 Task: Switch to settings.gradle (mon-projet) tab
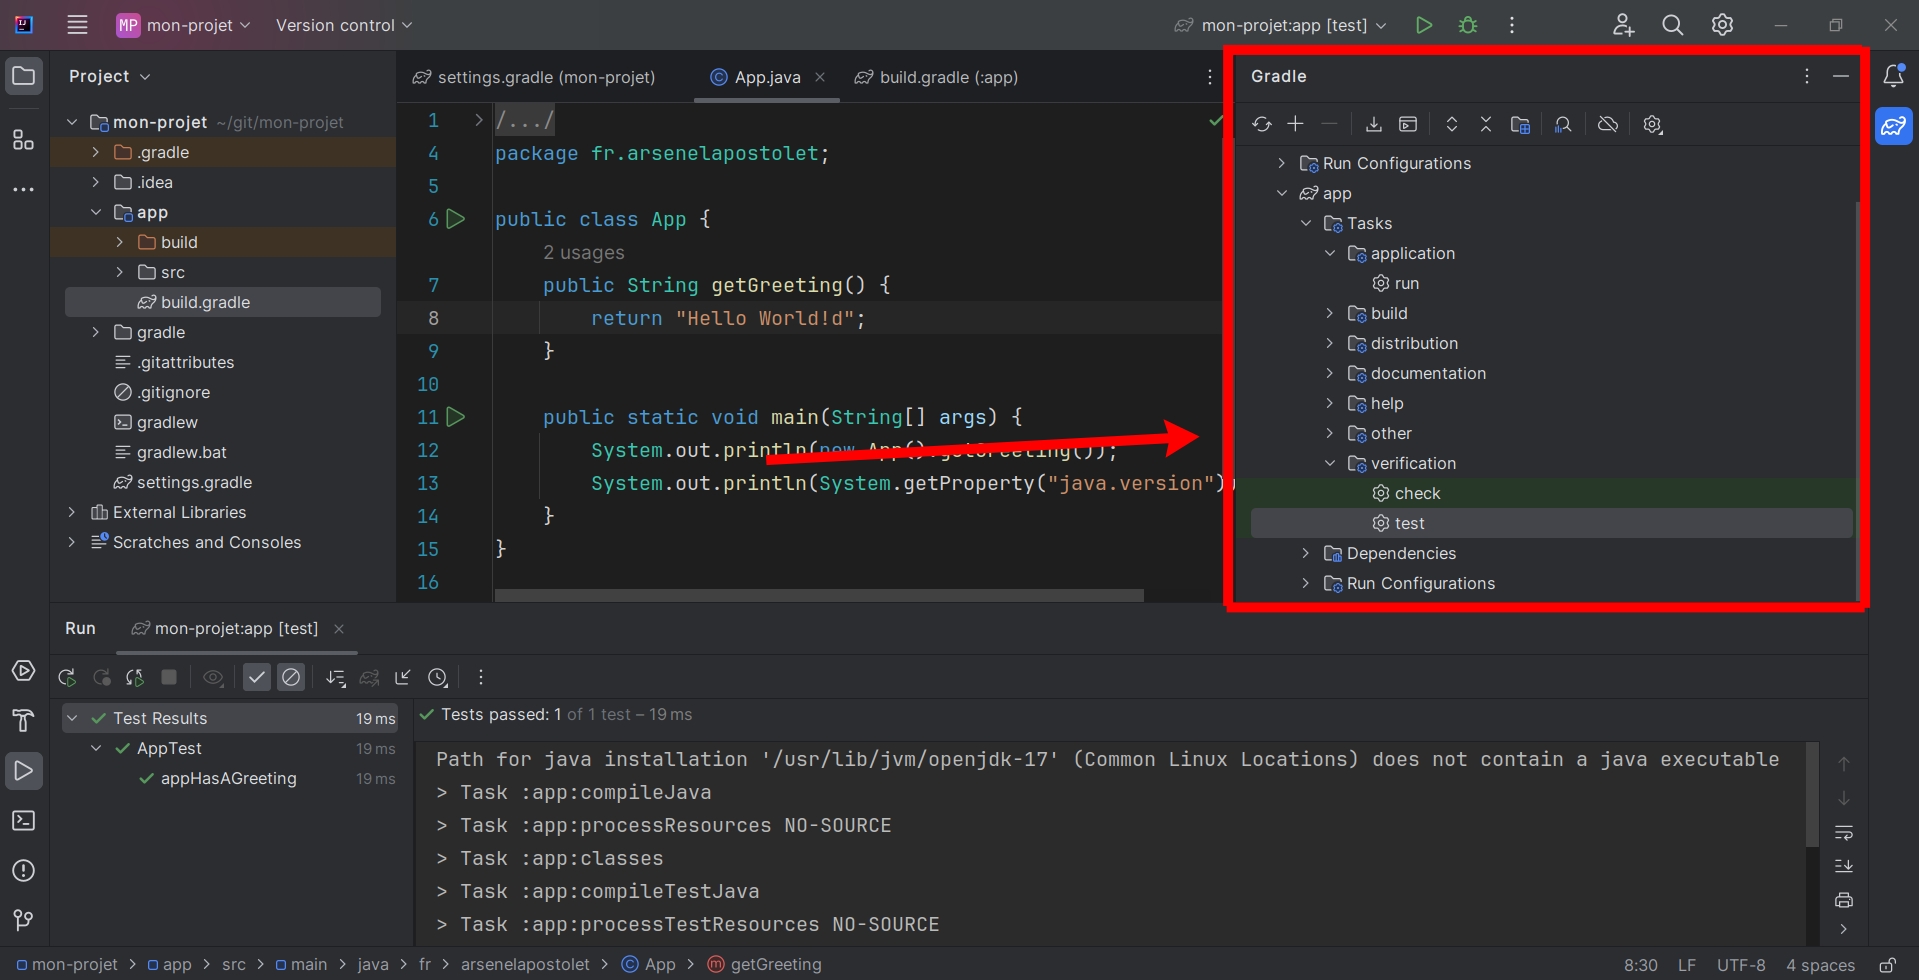click(x=534, y=77)
